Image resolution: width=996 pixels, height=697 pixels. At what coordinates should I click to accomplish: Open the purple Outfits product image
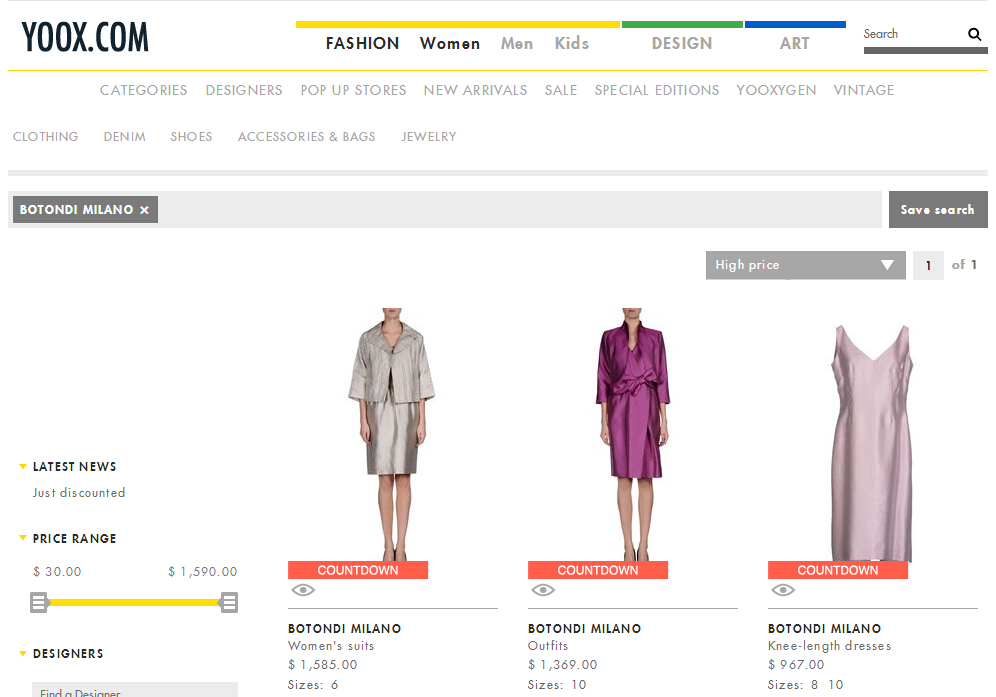(632, 435)
